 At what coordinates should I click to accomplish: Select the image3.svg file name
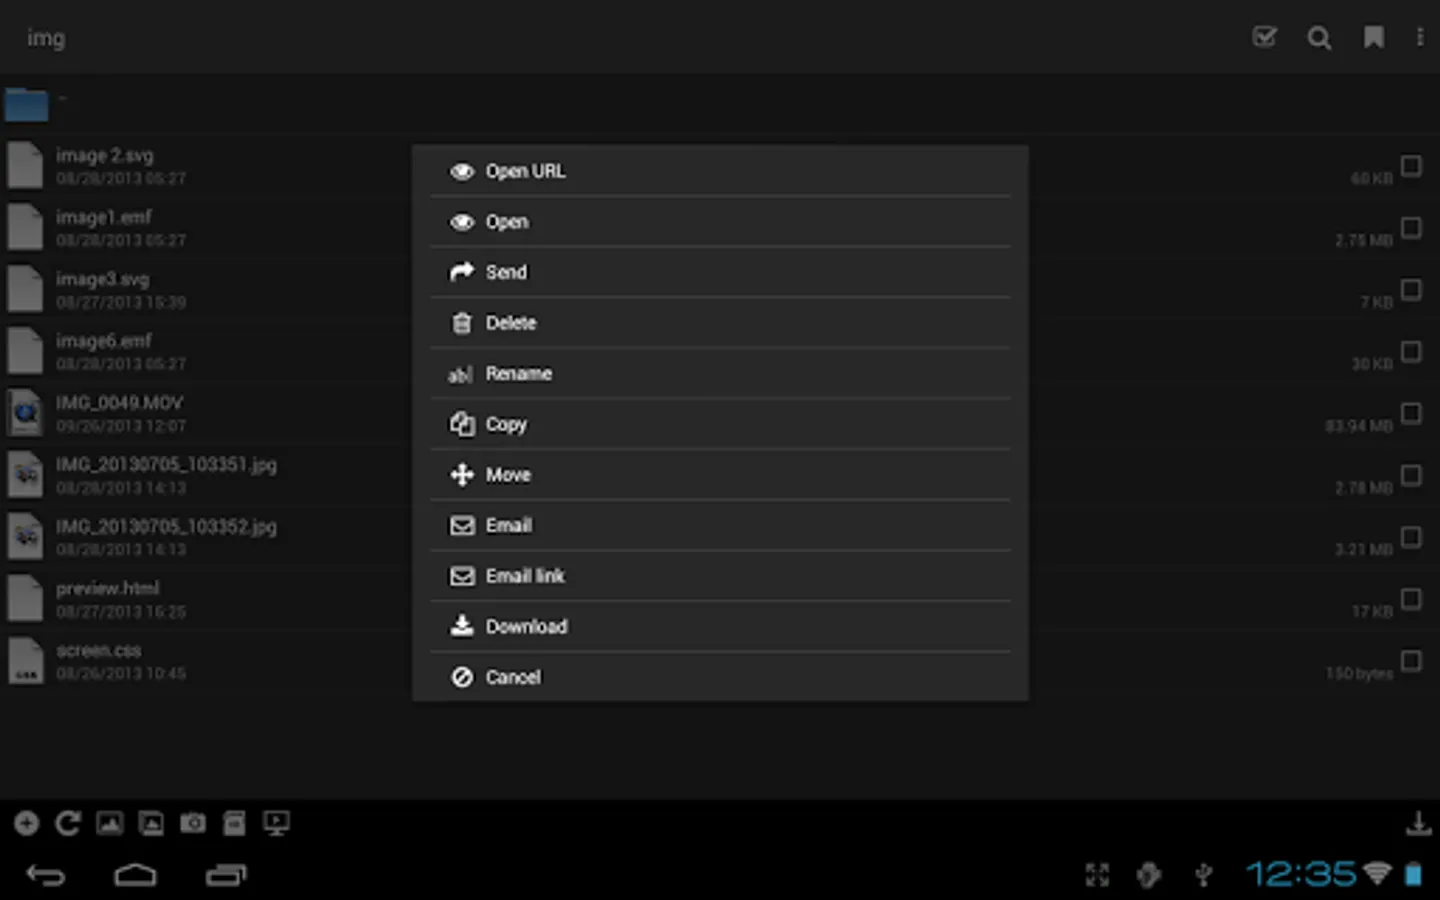pos(103,279)
